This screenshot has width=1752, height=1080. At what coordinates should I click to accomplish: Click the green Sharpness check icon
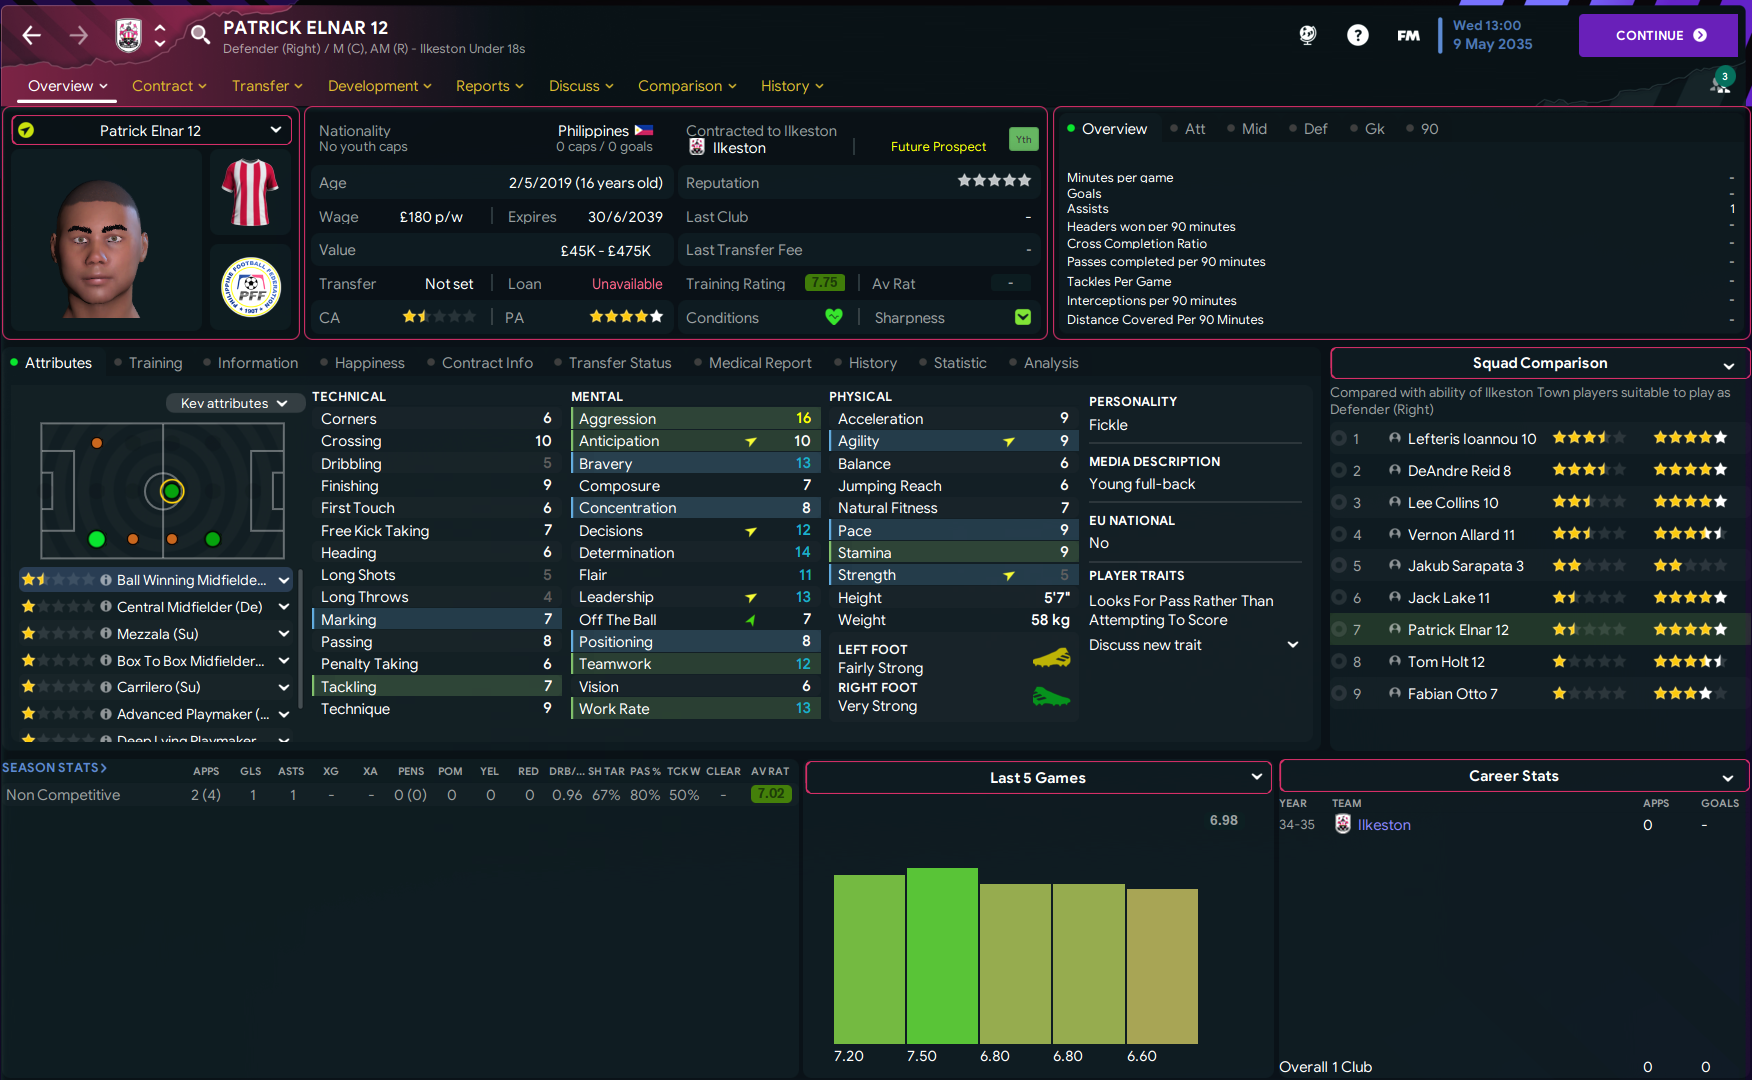(1023, 317)
